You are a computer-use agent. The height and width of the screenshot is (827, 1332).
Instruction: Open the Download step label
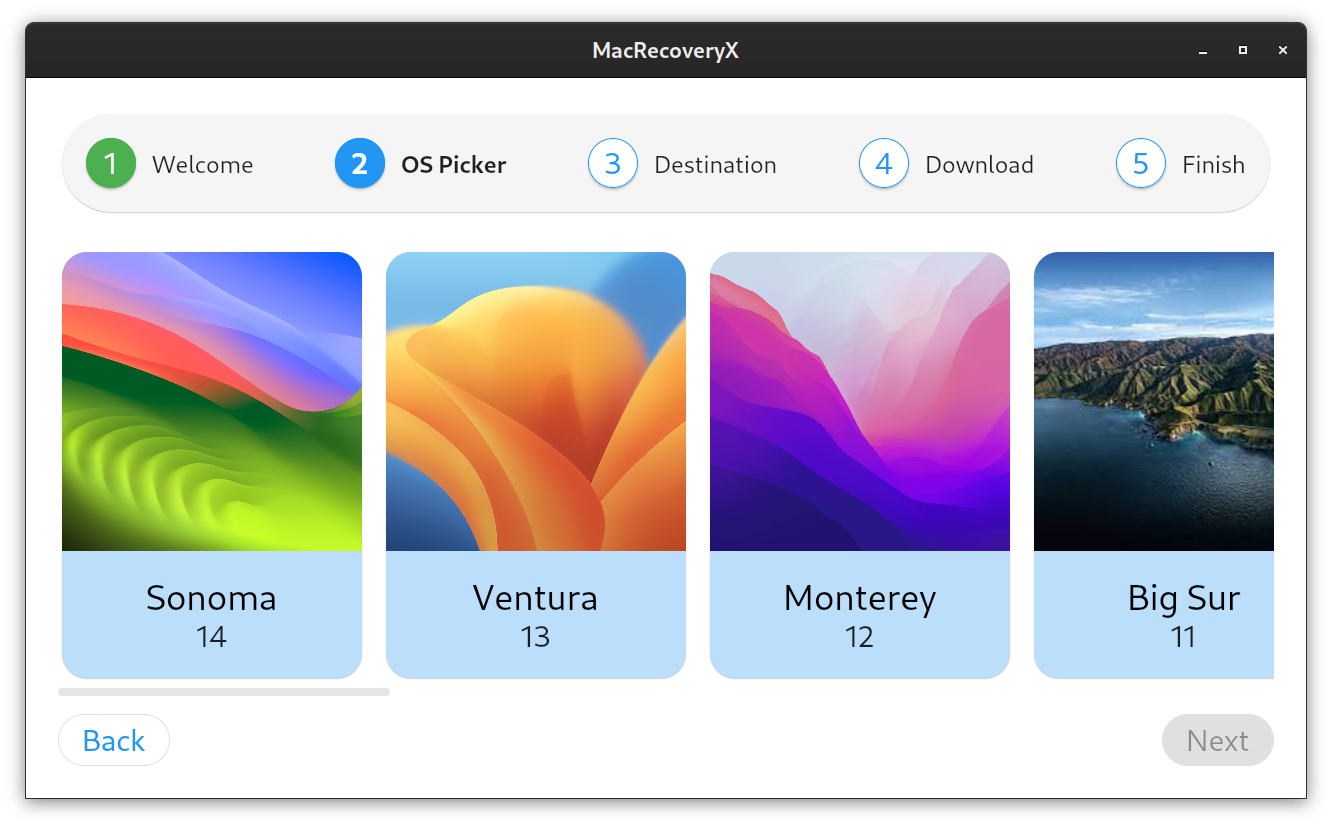click(980, 165)
